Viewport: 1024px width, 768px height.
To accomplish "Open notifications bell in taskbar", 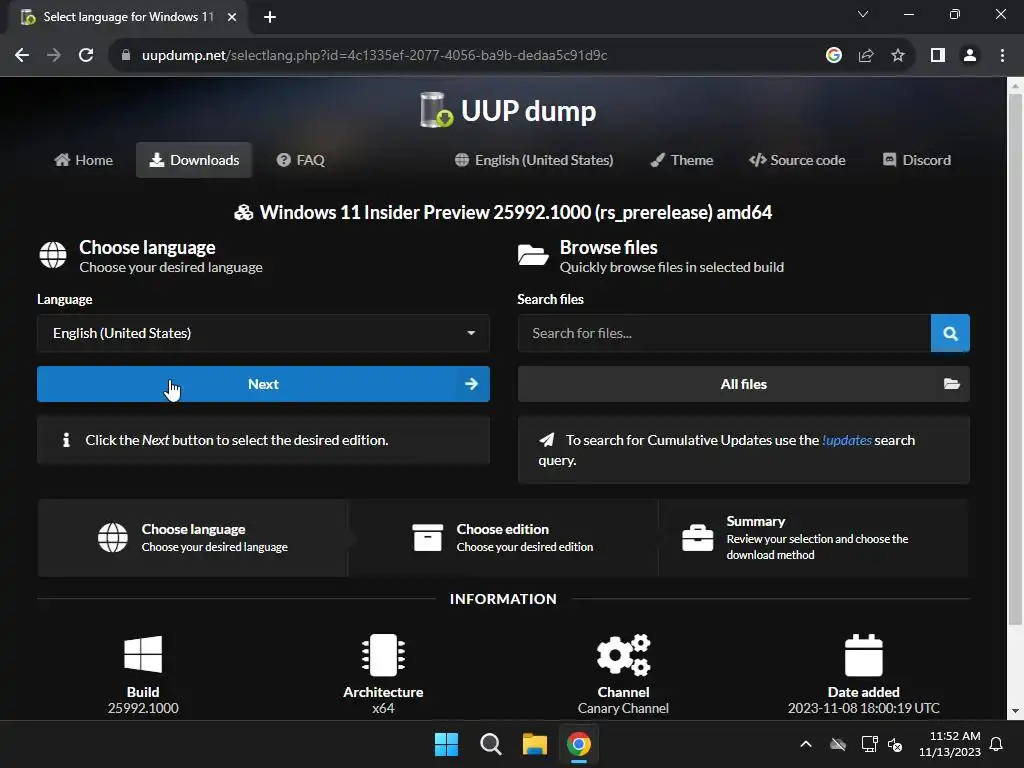I will pyautogui.click(x=997, y=744).
